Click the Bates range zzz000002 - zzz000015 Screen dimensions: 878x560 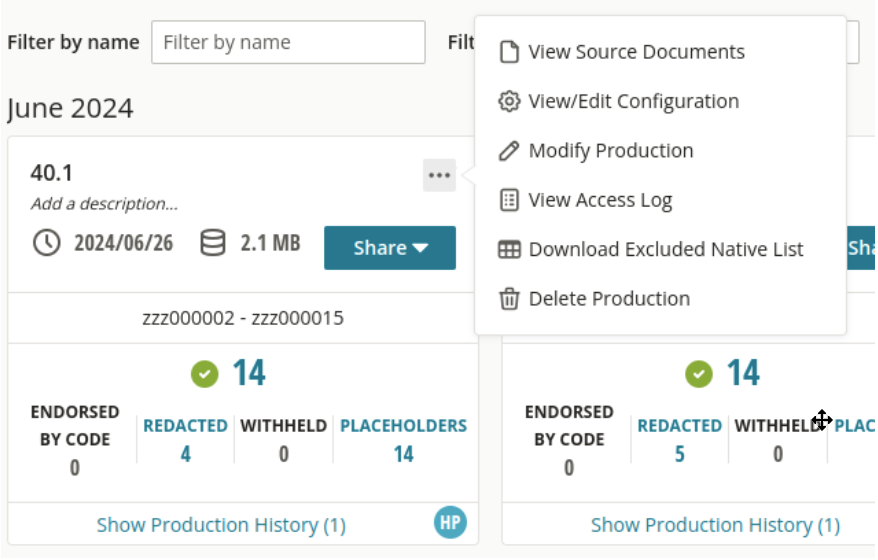point(243,318)
